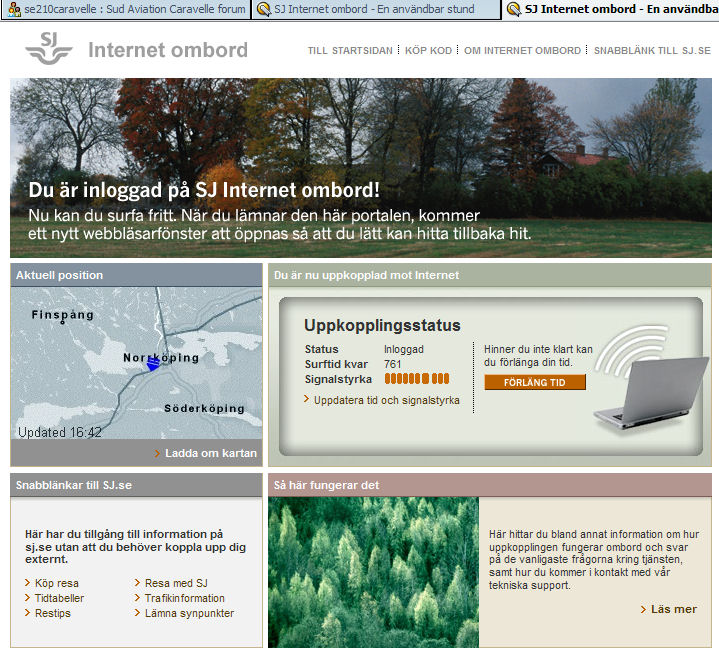The width and height of the screenshot is (719, 664).
Task: Click arrow beside Uppdatera tid och signalstyrka
Action: tap(306, 399)
